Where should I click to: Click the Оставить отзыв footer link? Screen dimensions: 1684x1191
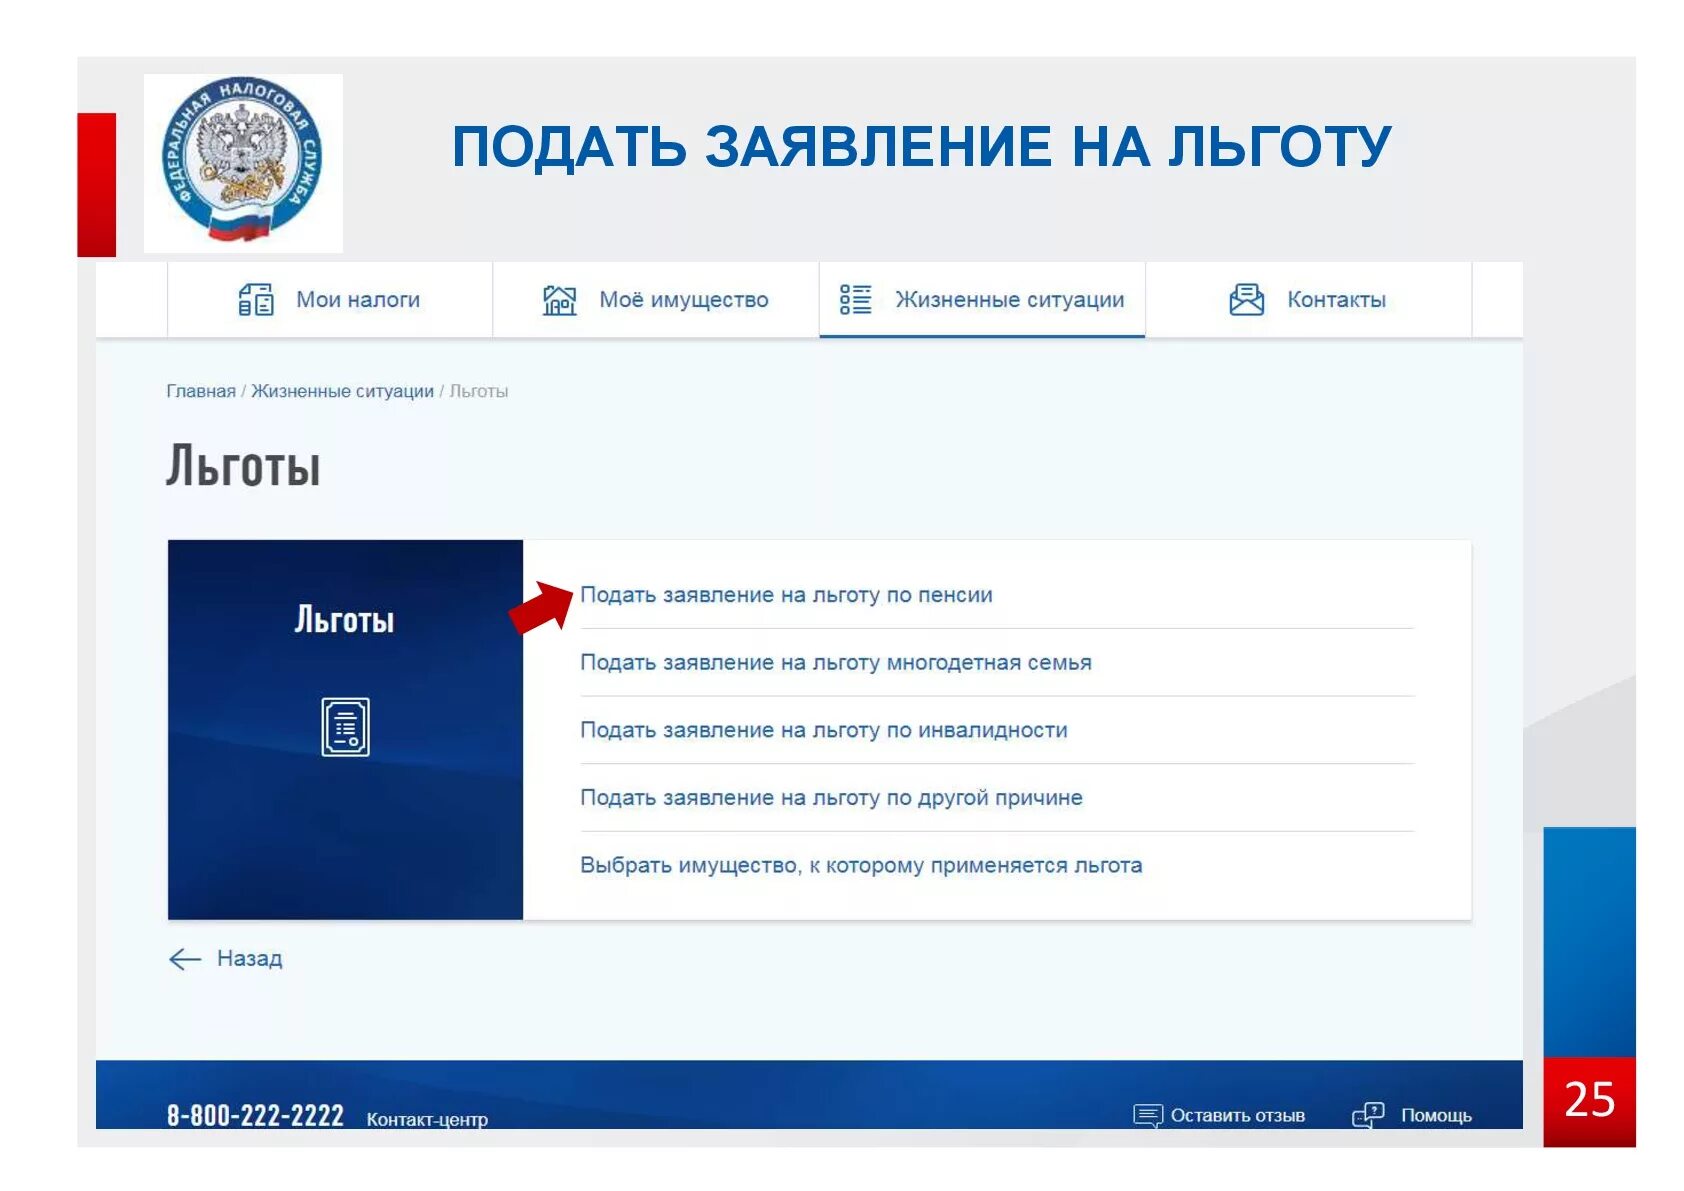point(1238,1116)
